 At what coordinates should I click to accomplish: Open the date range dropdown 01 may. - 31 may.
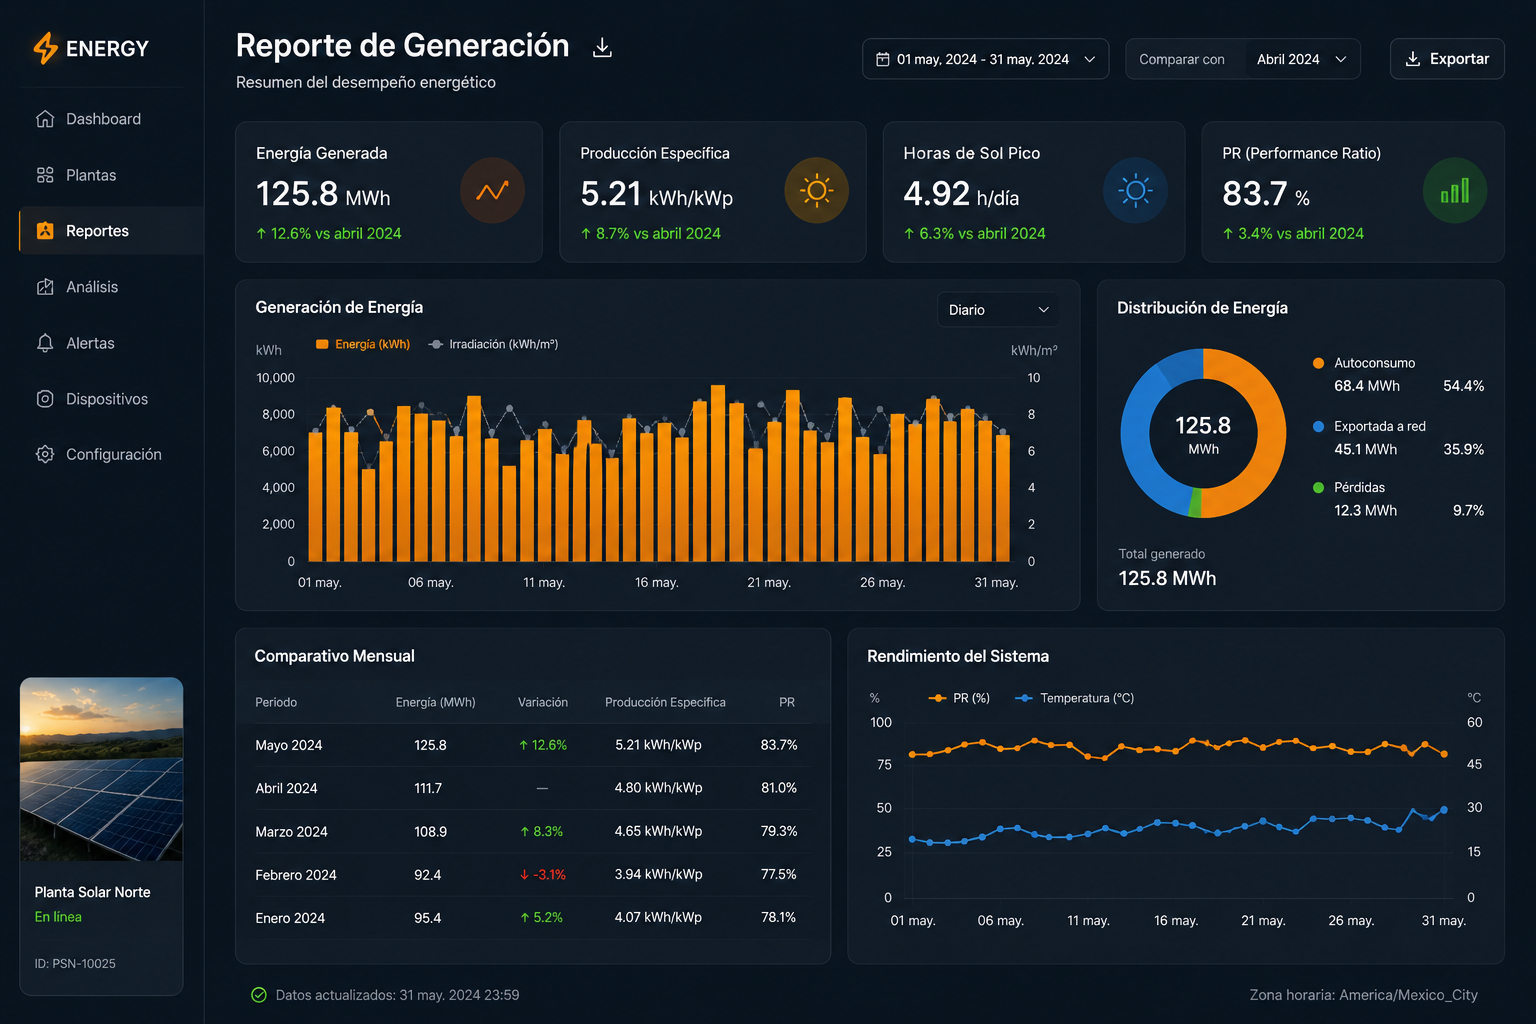985,59
